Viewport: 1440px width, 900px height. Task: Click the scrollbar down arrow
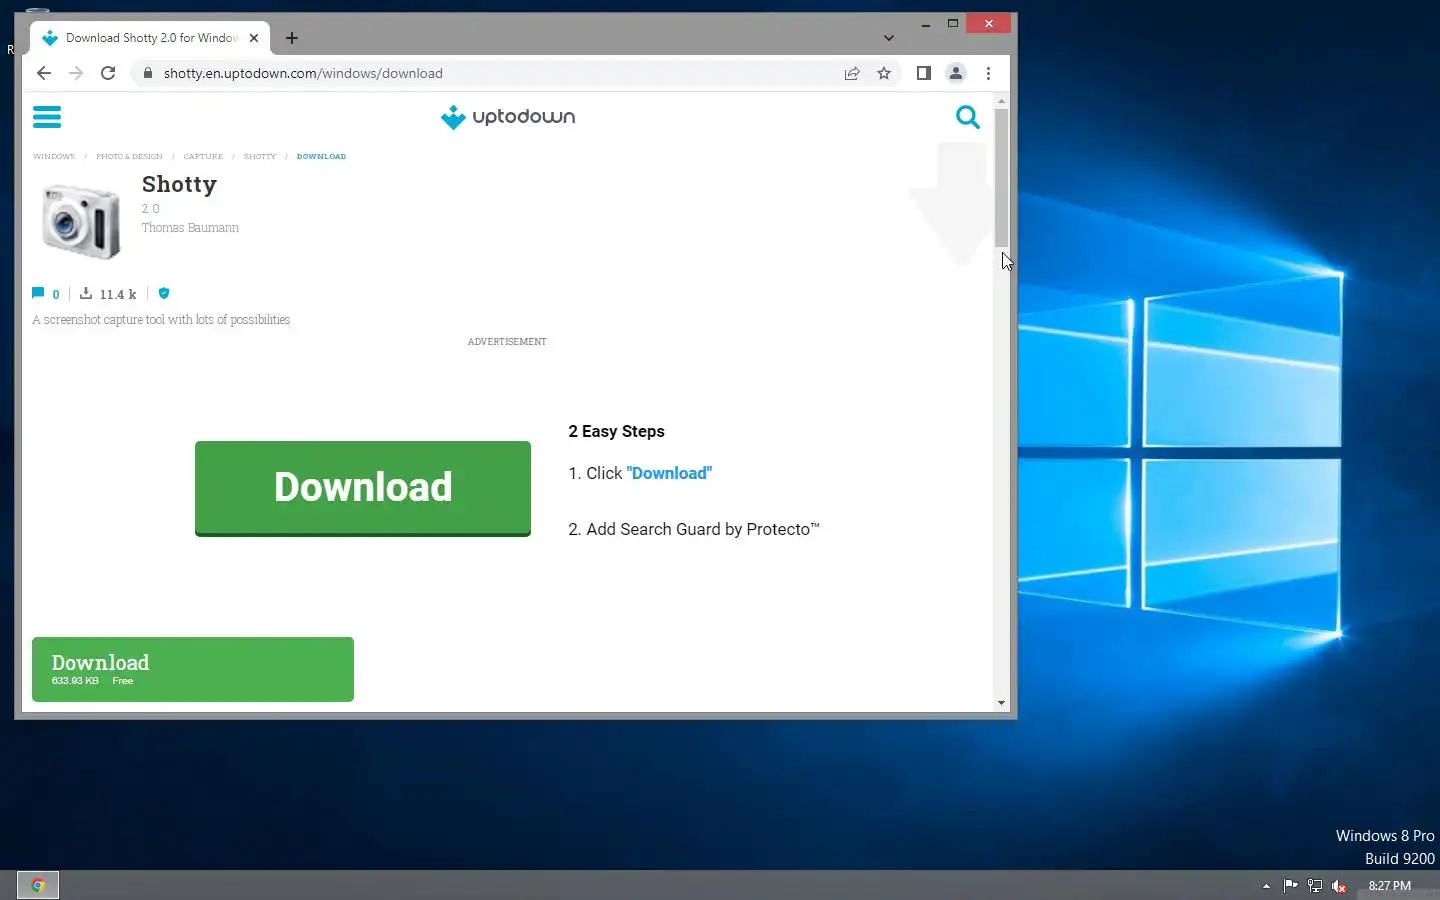click(x=1001, y=703)
